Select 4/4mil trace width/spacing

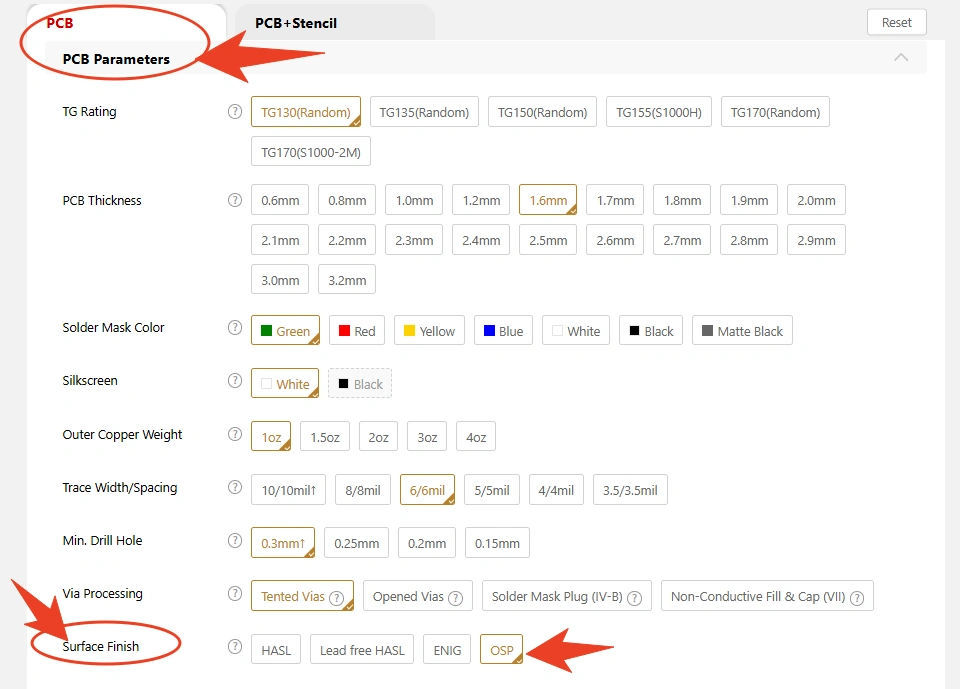[x=556, y=490]
